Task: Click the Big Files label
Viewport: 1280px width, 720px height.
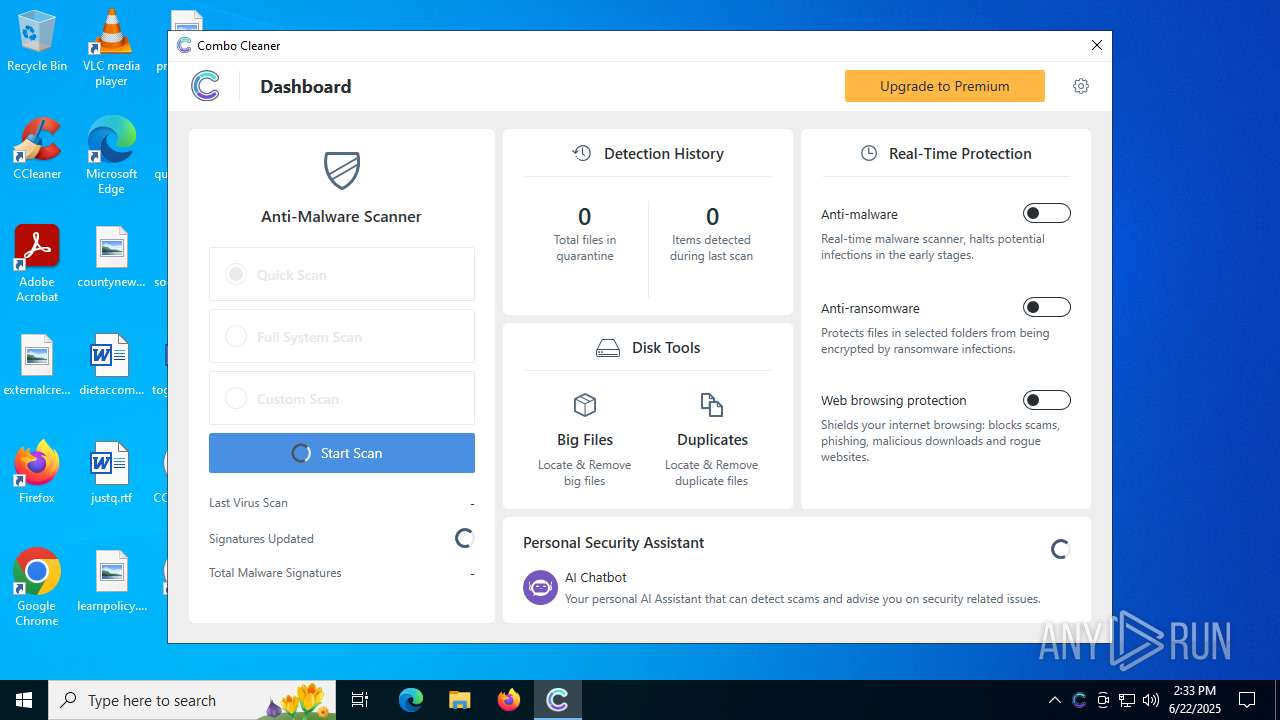Action: (x=585, y=440)
